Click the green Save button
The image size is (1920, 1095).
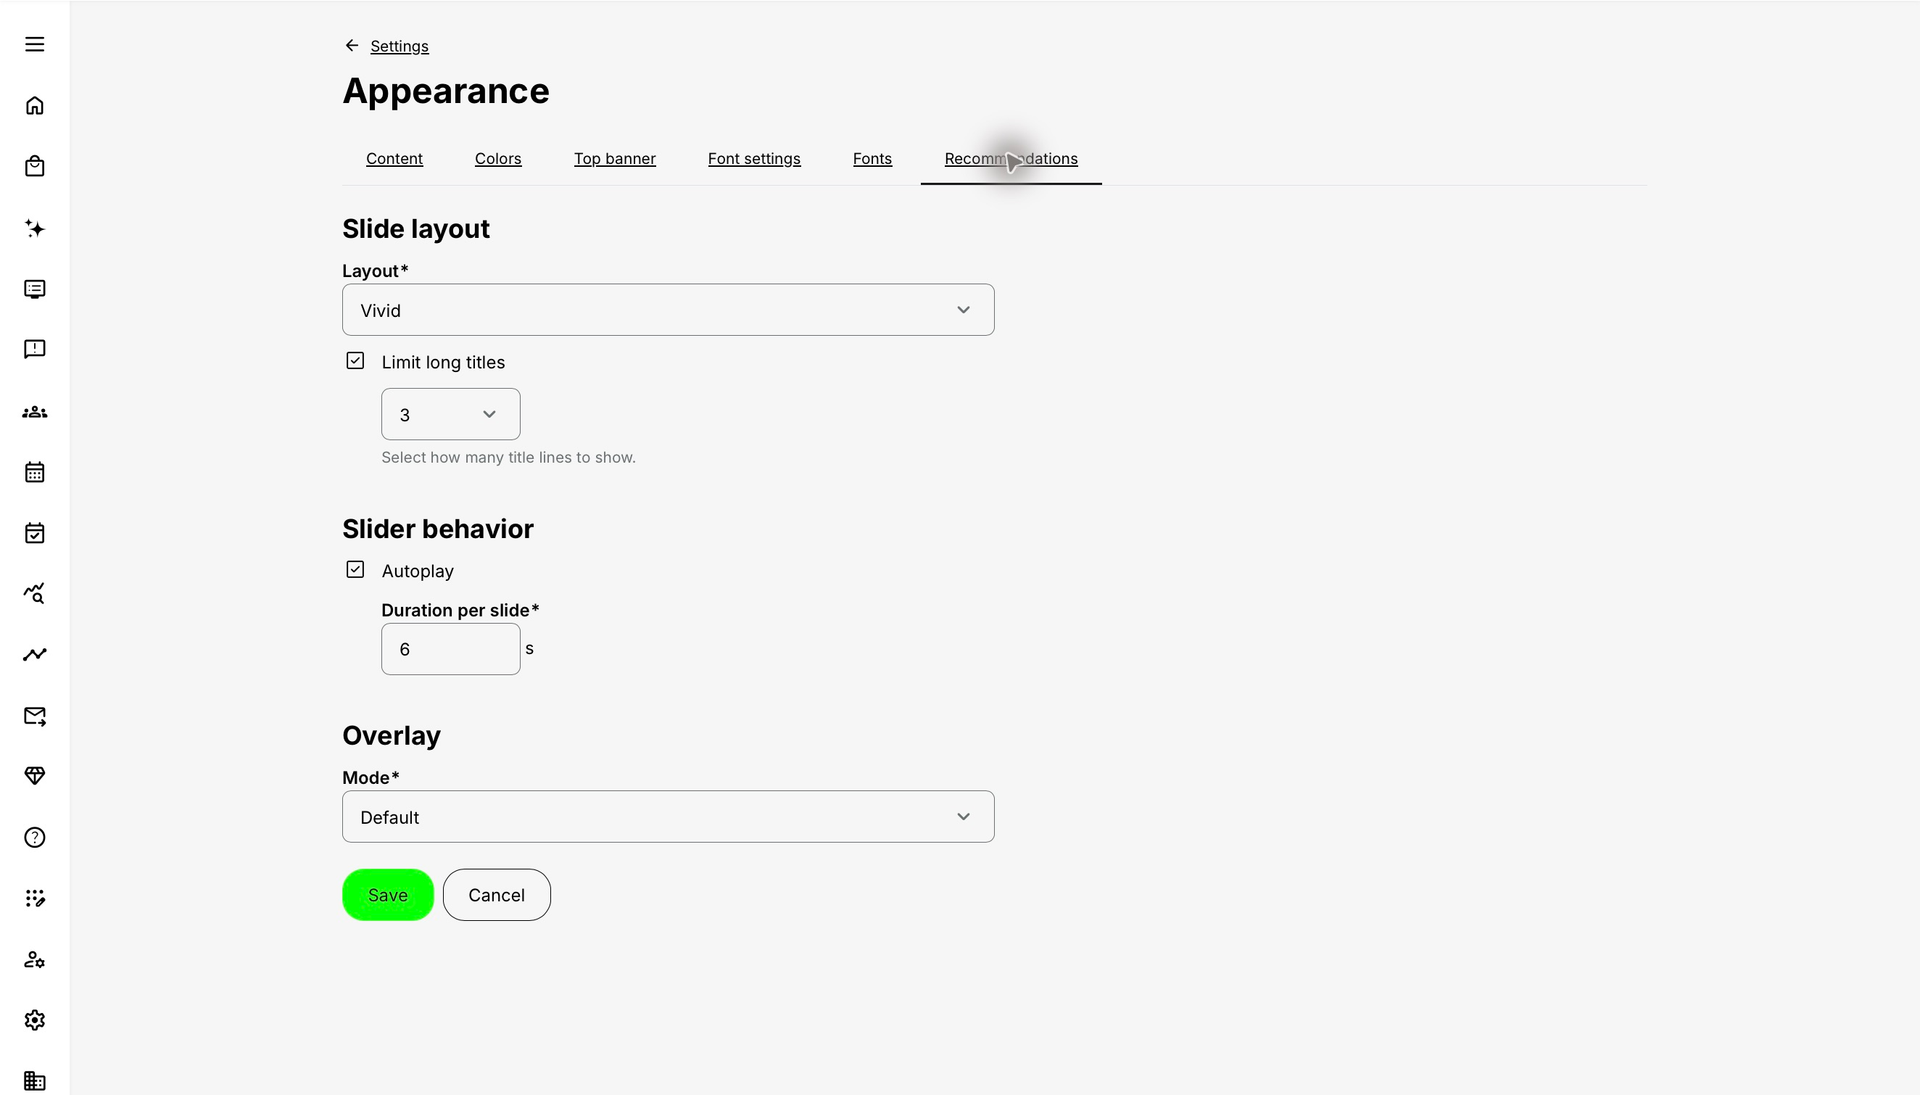(388, 895)
